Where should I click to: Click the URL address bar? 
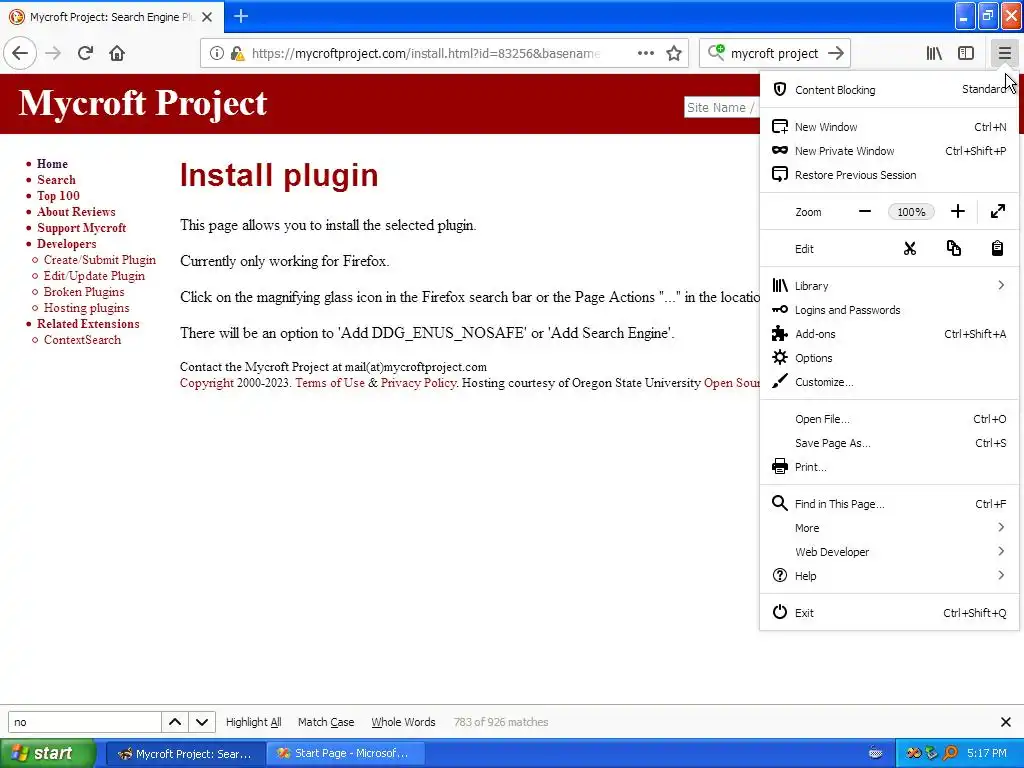tap(424, 54)
